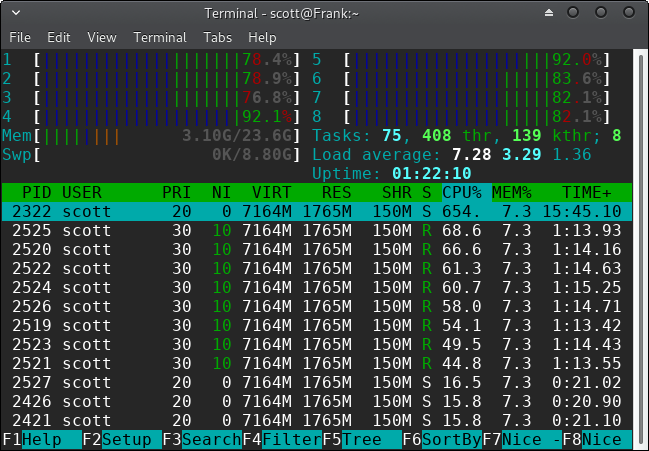Viewport: 649px width, 451px height.
Task: Select process row with PID 2426
Action: (317, 402)
